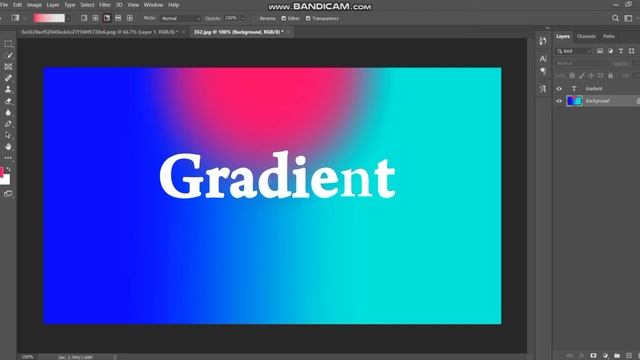640x360 pixels.
Task: Select the Quick Selection brush tool
Action: 8,55
